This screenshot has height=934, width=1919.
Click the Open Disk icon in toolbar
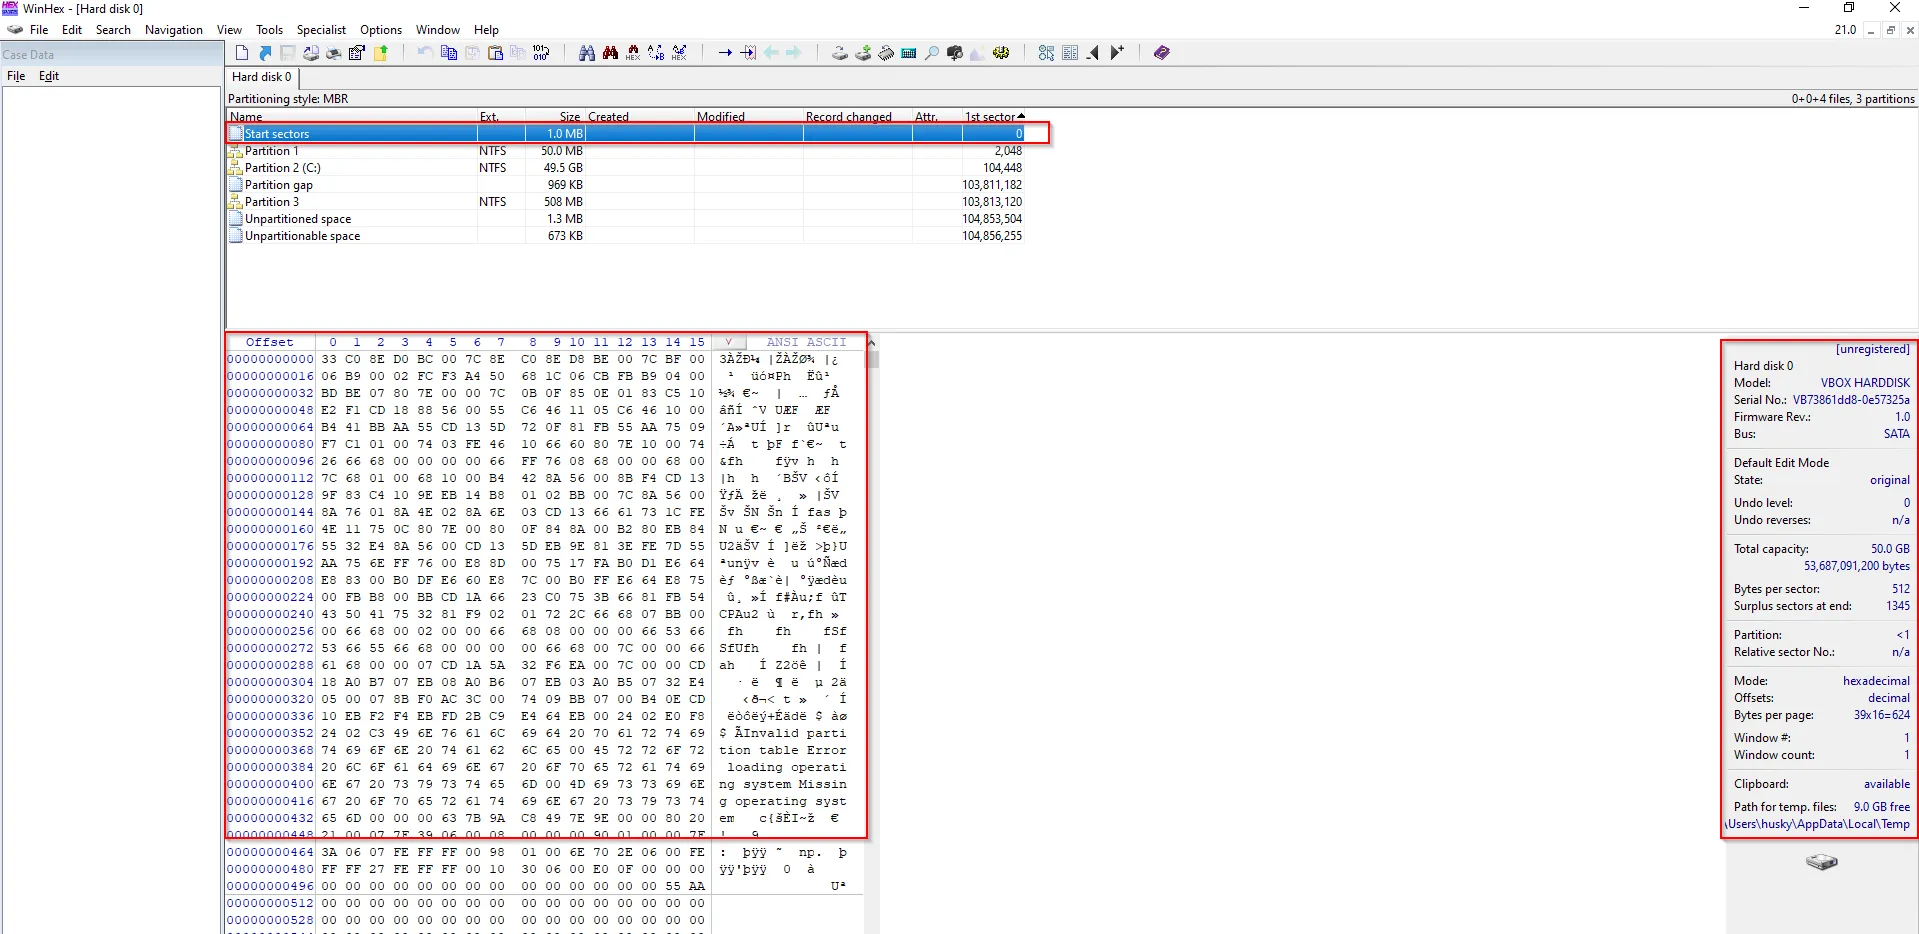(x=840, y=53)
